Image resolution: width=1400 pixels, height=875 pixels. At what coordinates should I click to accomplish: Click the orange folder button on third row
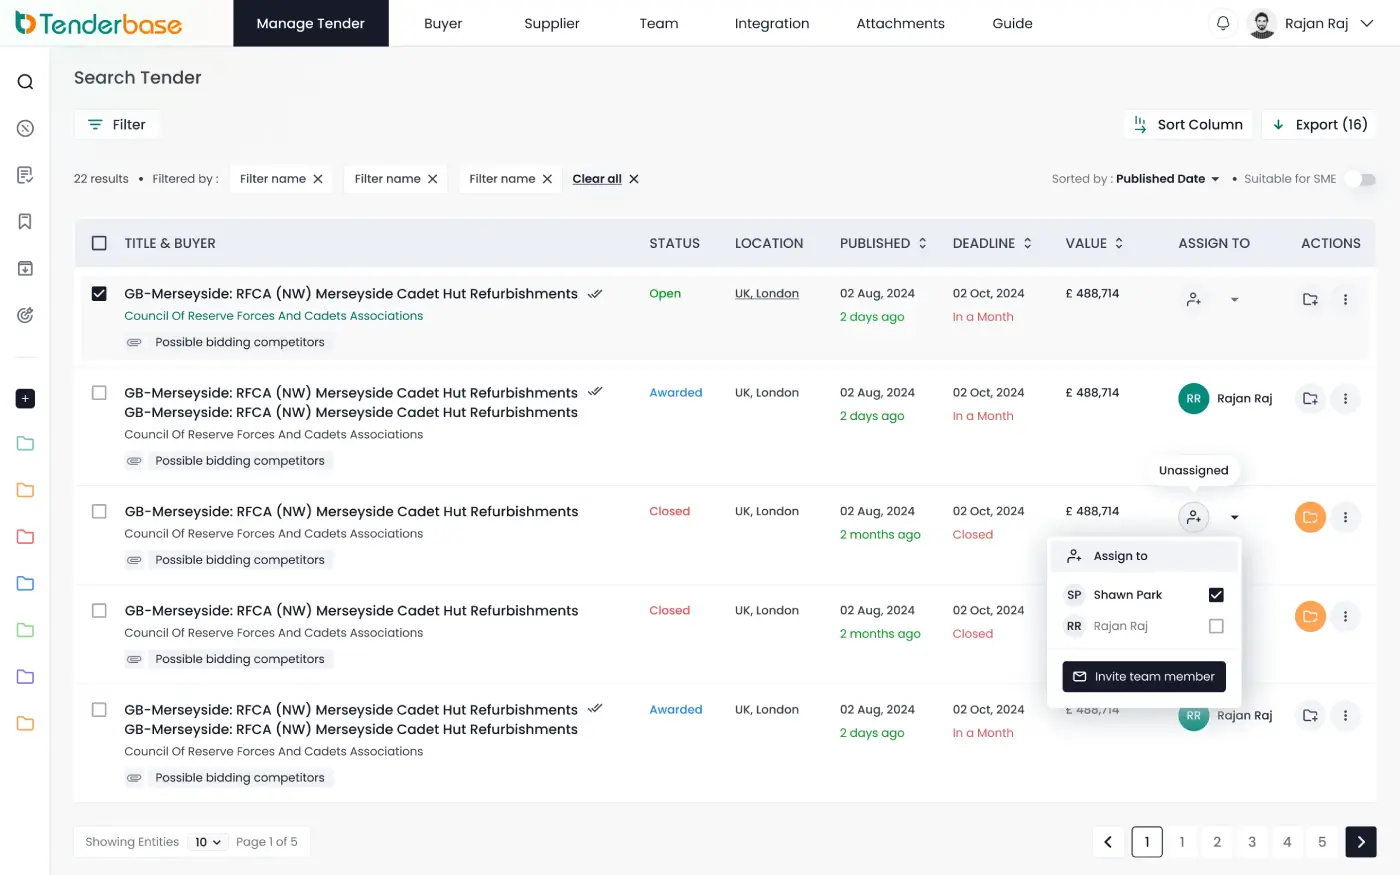pos(1310,517)
